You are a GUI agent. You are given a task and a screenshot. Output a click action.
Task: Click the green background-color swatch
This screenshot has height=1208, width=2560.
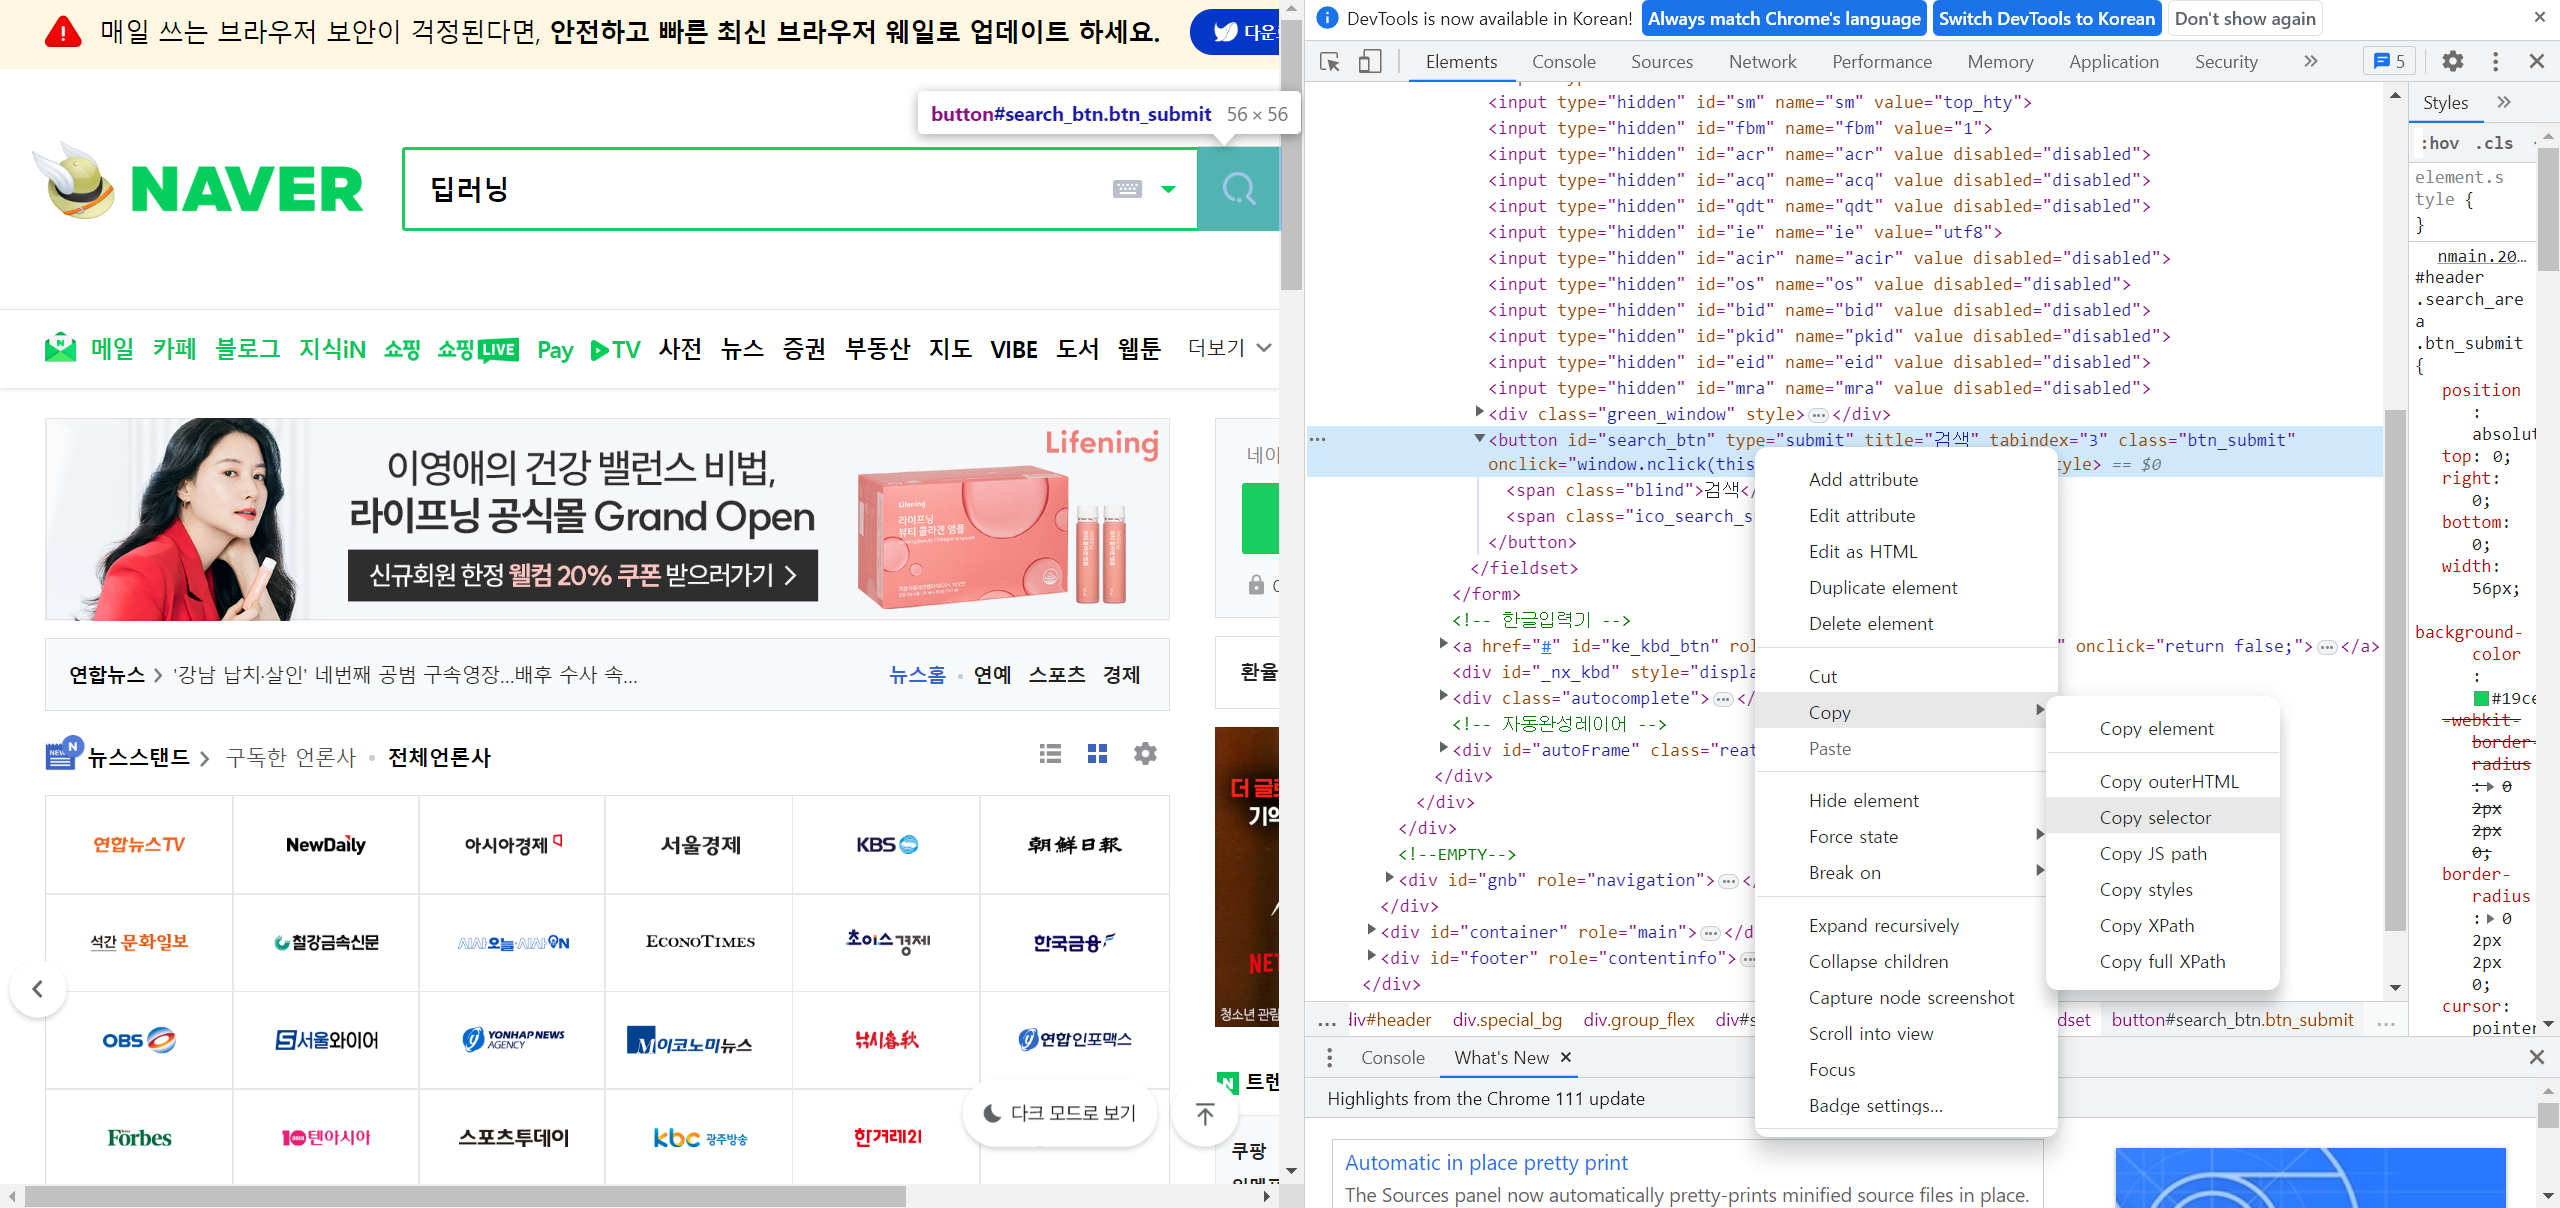click(x=2481, y=698)
